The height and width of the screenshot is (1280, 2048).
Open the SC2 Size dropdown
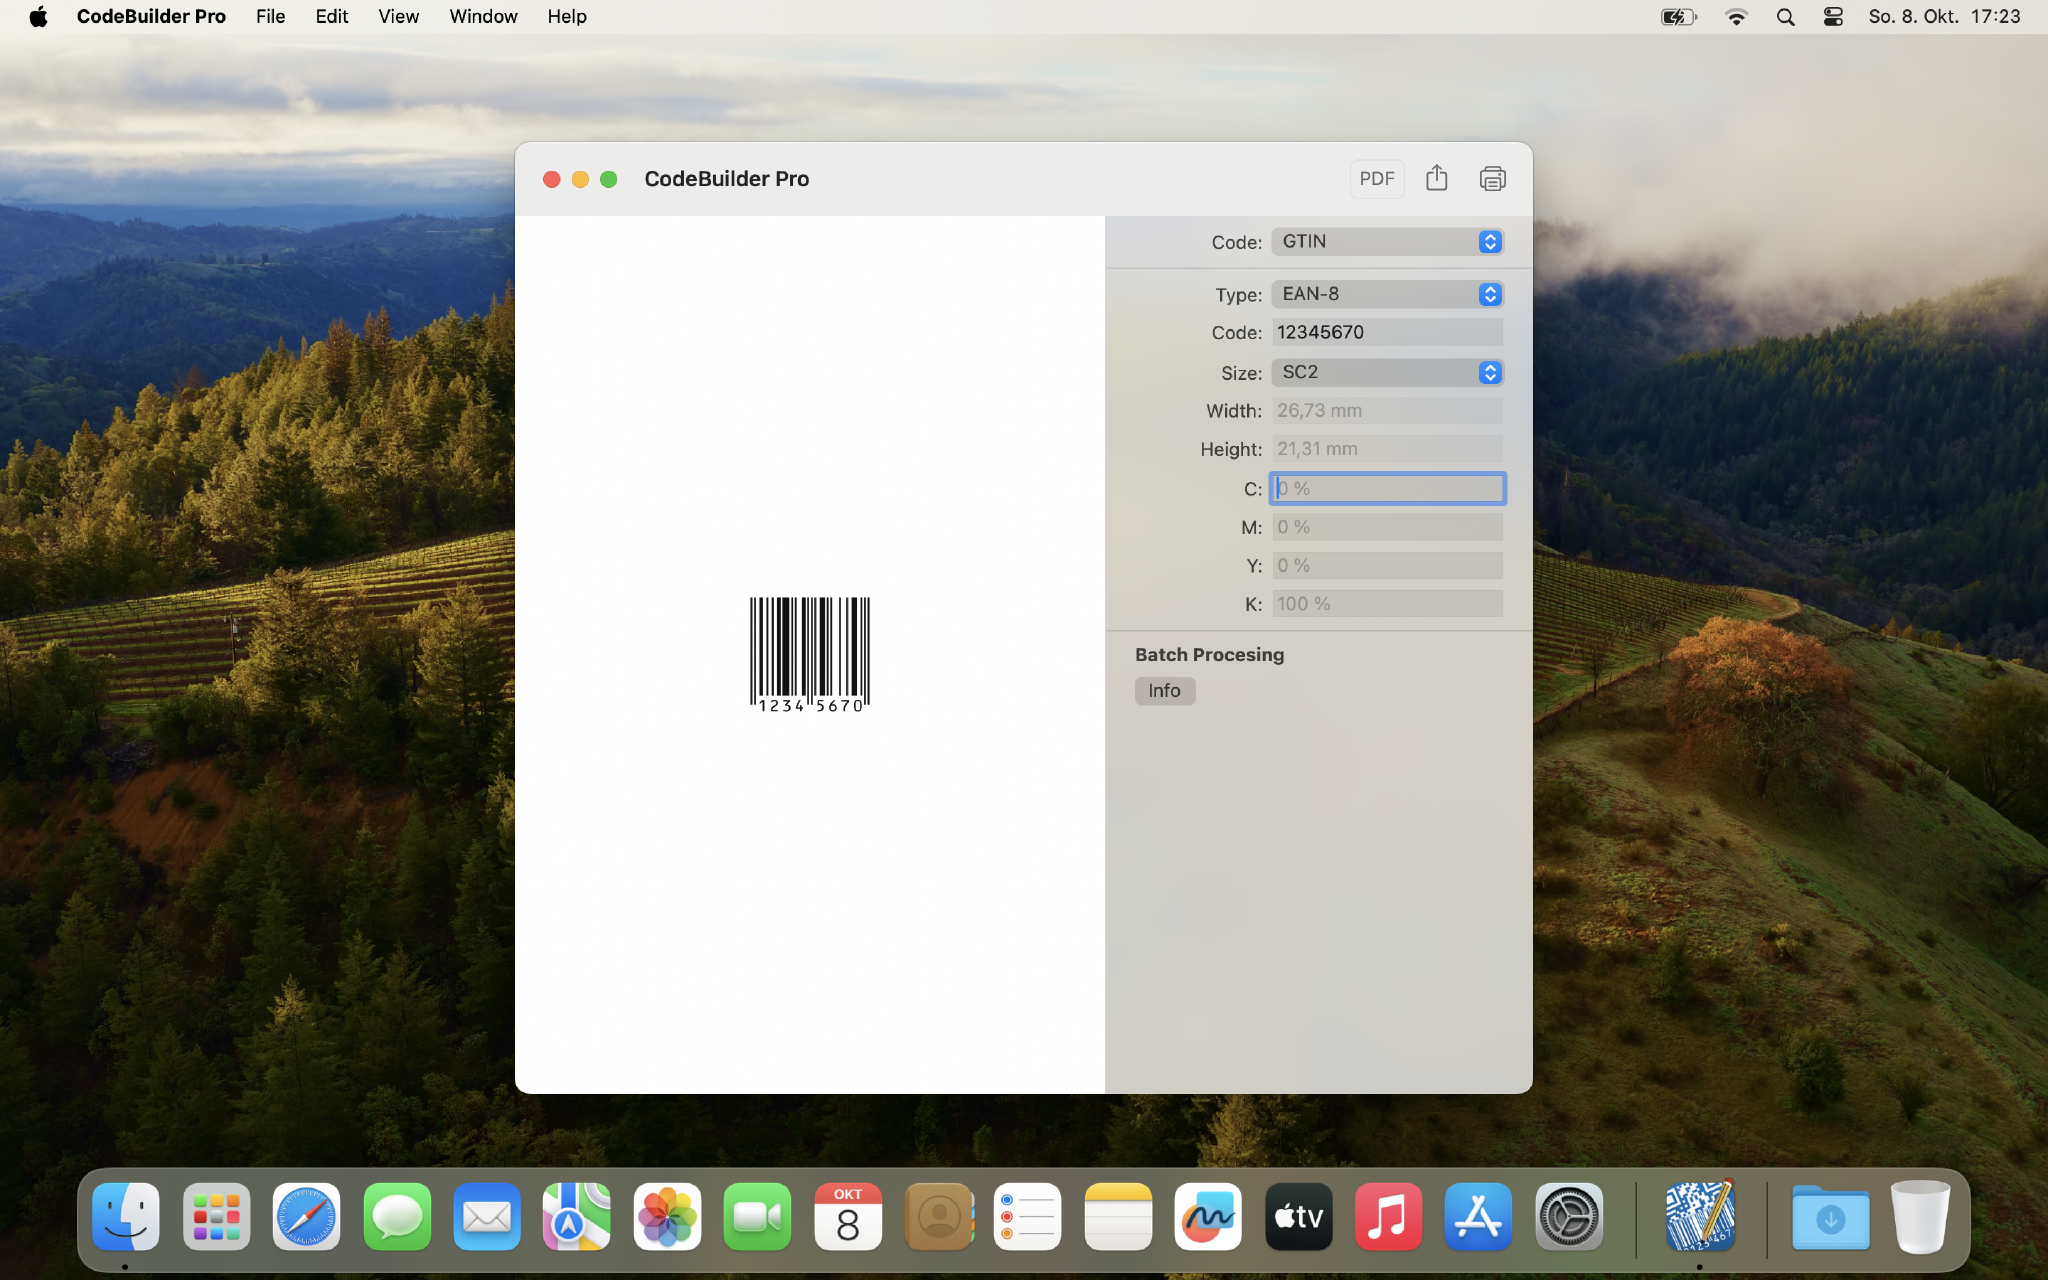click(x=1388, y=372)
